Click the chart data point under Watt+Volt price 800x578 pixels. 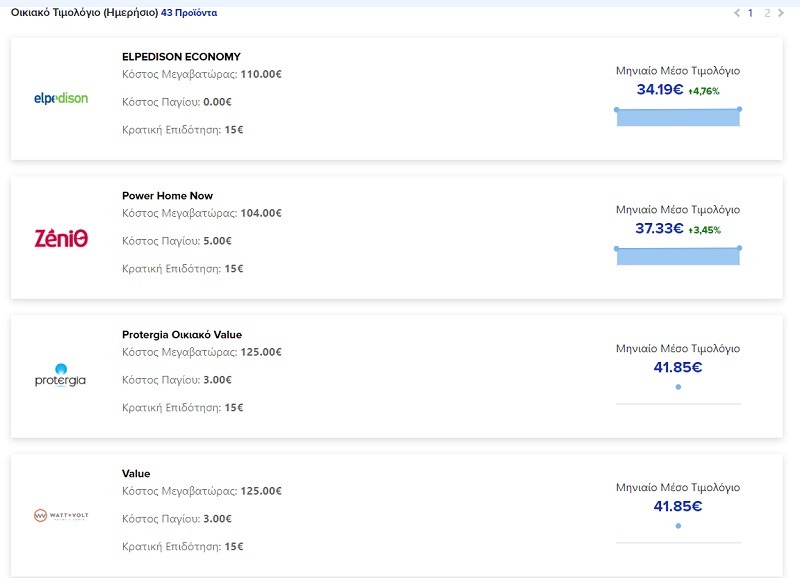click(678, 526)
